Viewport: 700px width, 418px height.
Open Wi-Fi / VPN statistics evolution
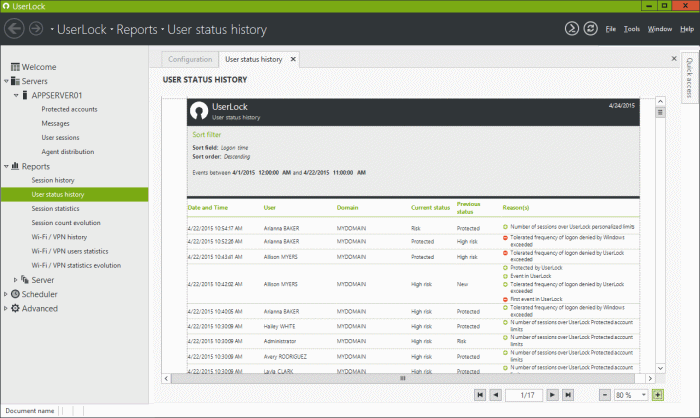(76, 265)
